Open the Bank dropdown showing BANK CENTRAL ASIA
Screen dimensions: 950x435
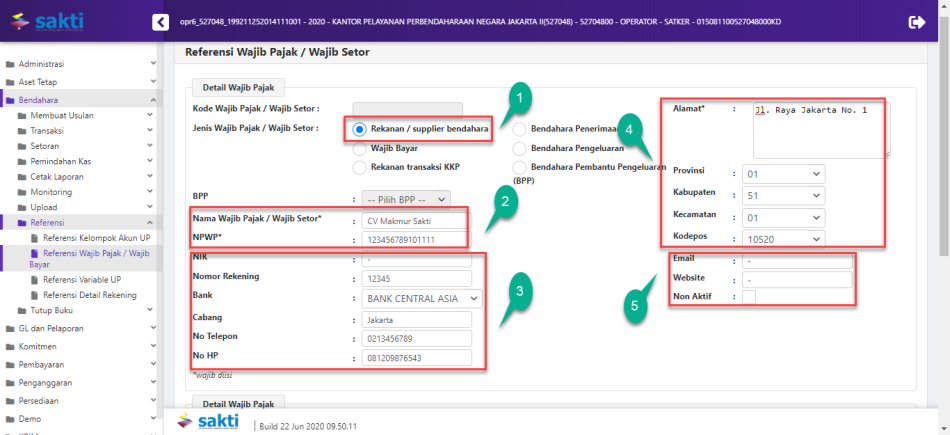click(x=422, y=298)
